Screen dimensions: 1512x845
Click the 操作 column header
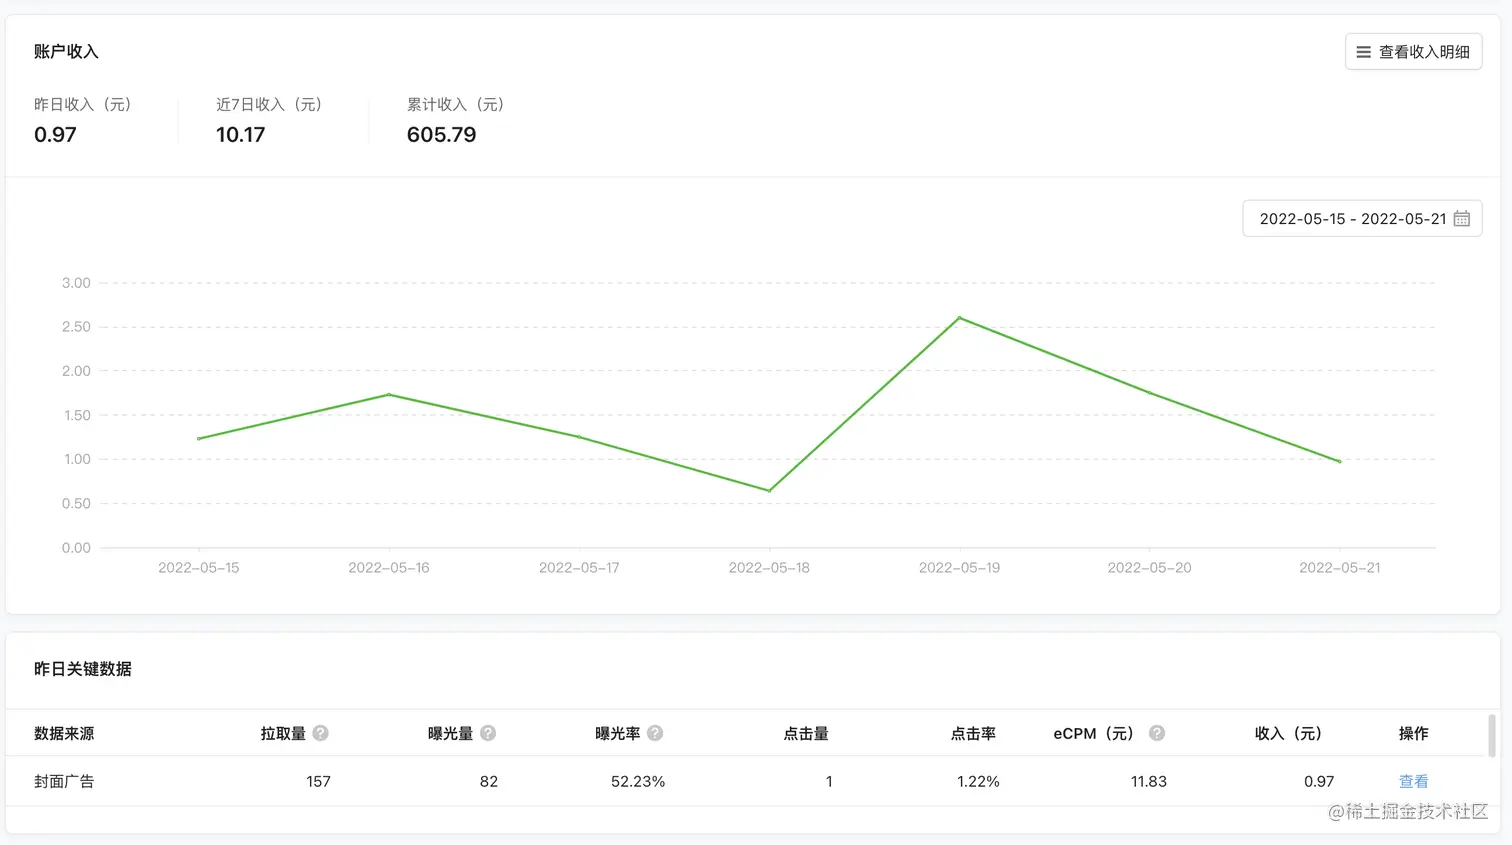1413,733
